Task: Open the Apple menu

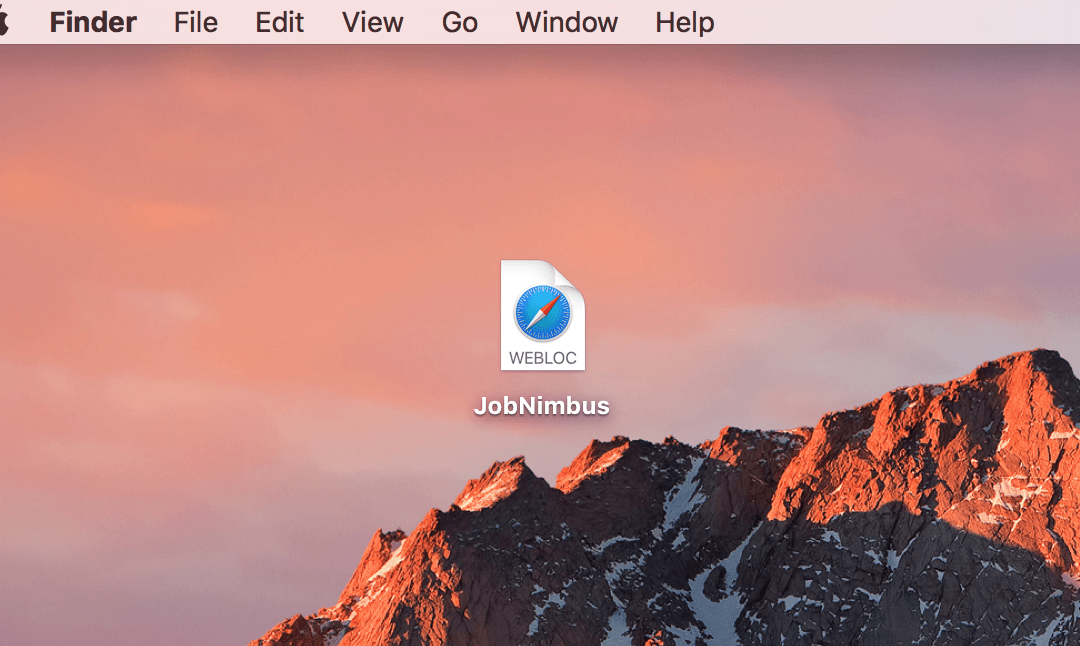Action: coord(3,21)
